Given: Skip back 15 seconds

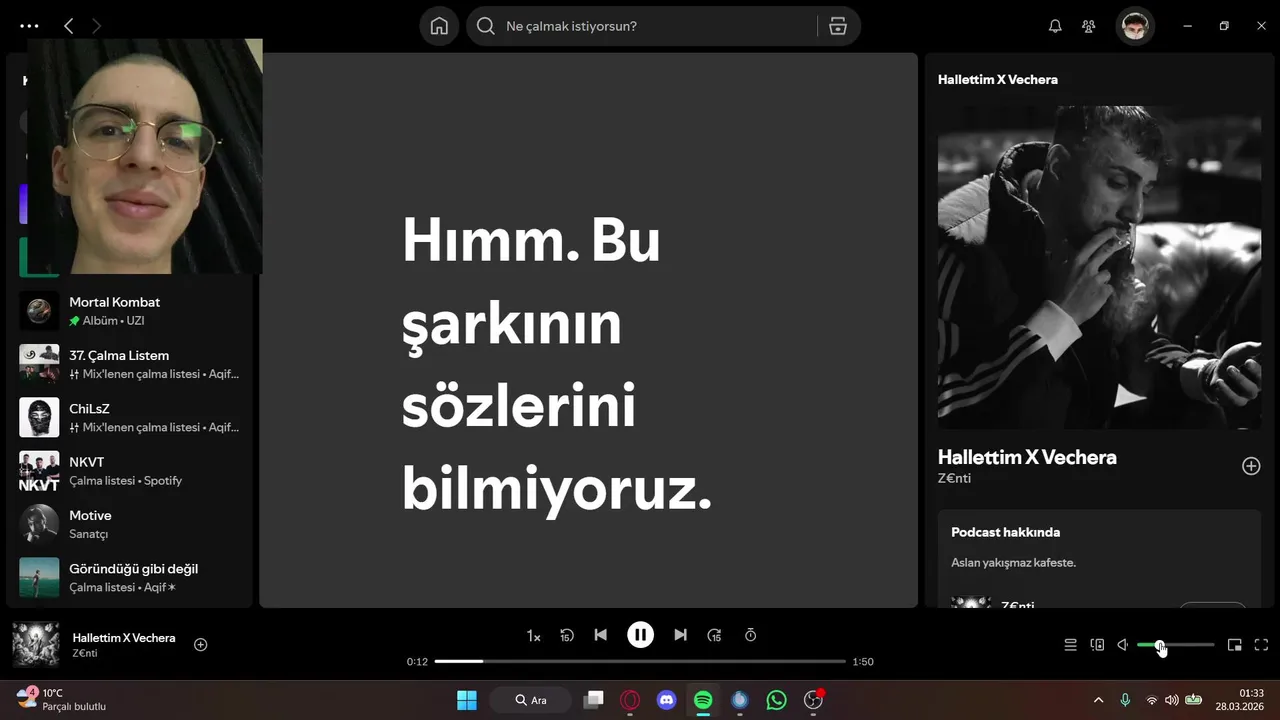Looking at the screenshot, I should (567, 635).
